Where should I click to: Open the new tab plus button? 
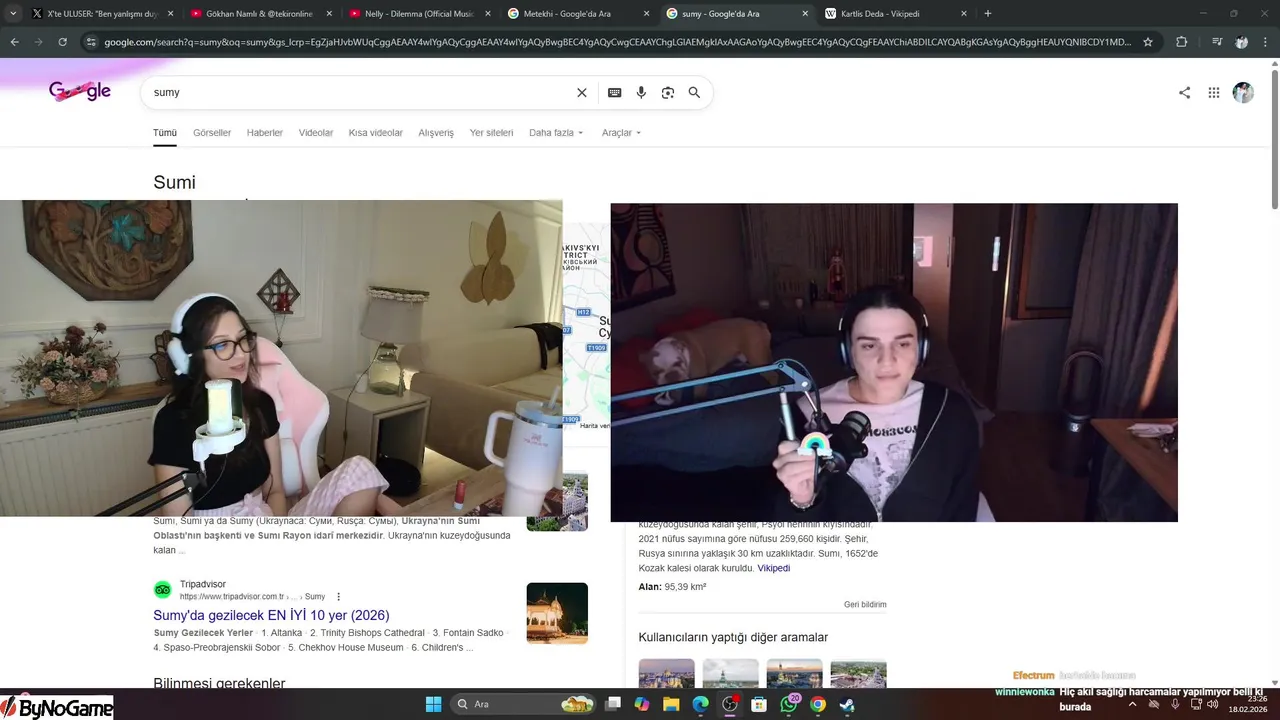[x=988, y=13]
